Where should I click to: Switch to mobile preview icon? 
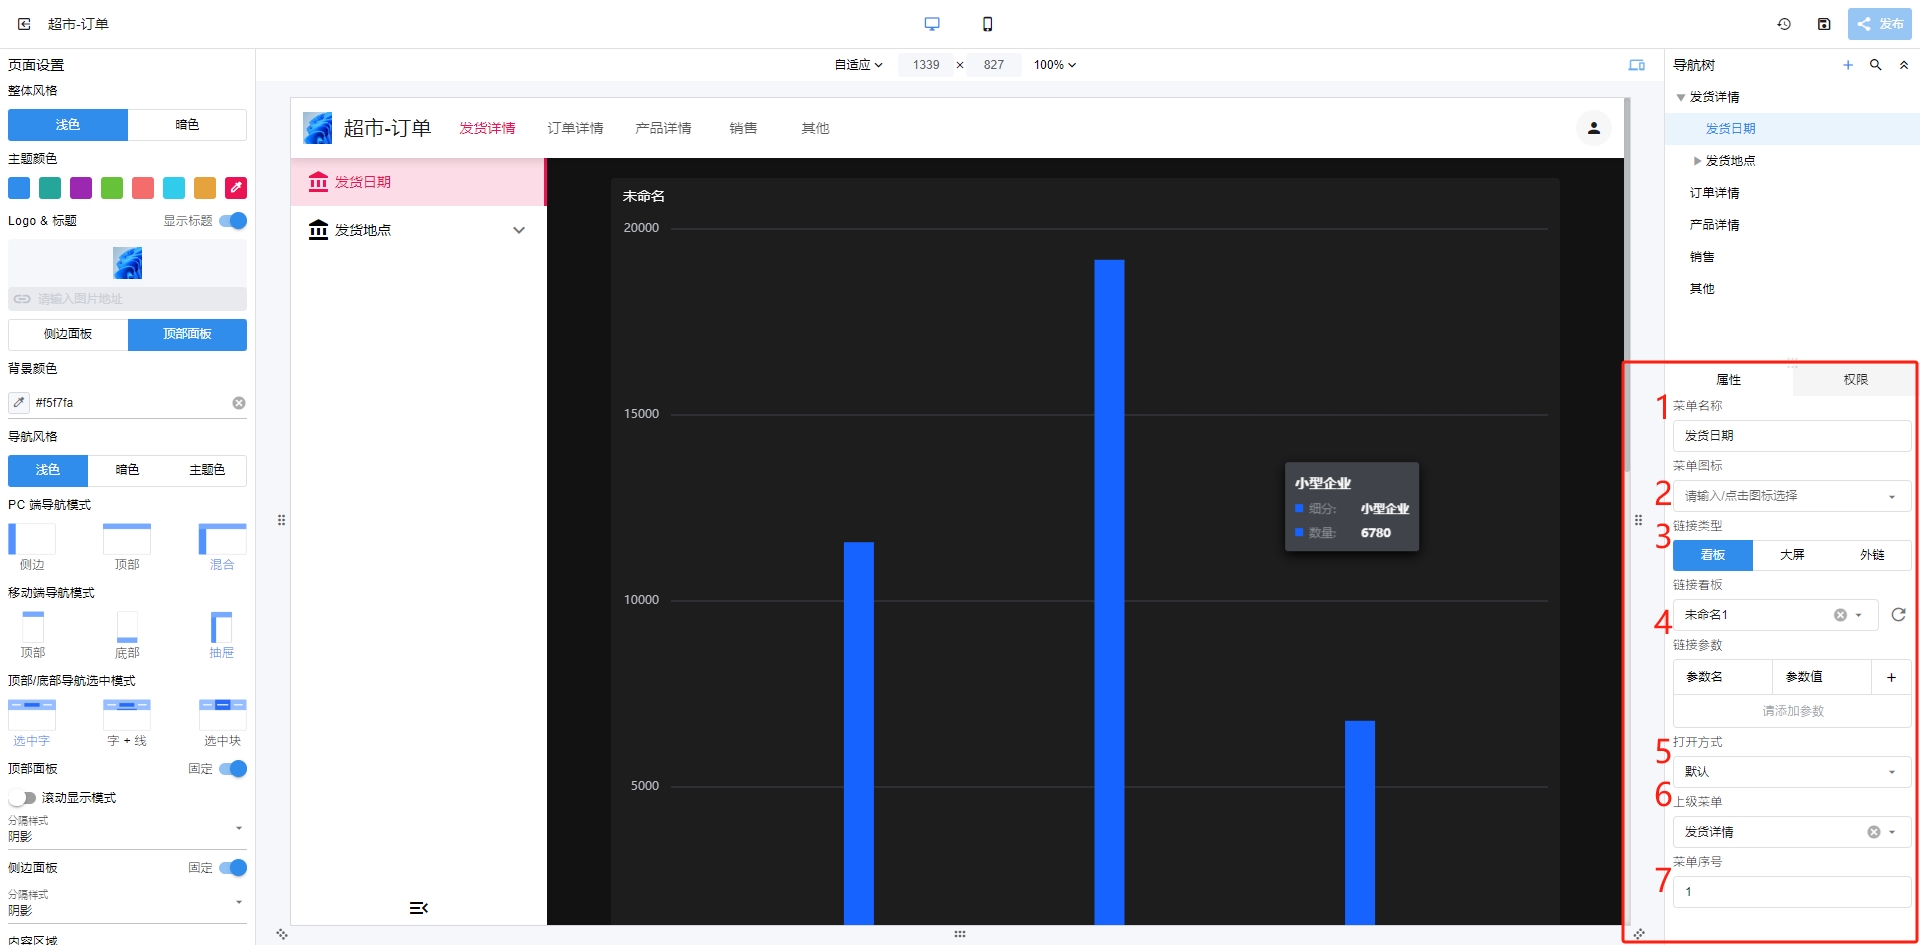coord(987,24)
